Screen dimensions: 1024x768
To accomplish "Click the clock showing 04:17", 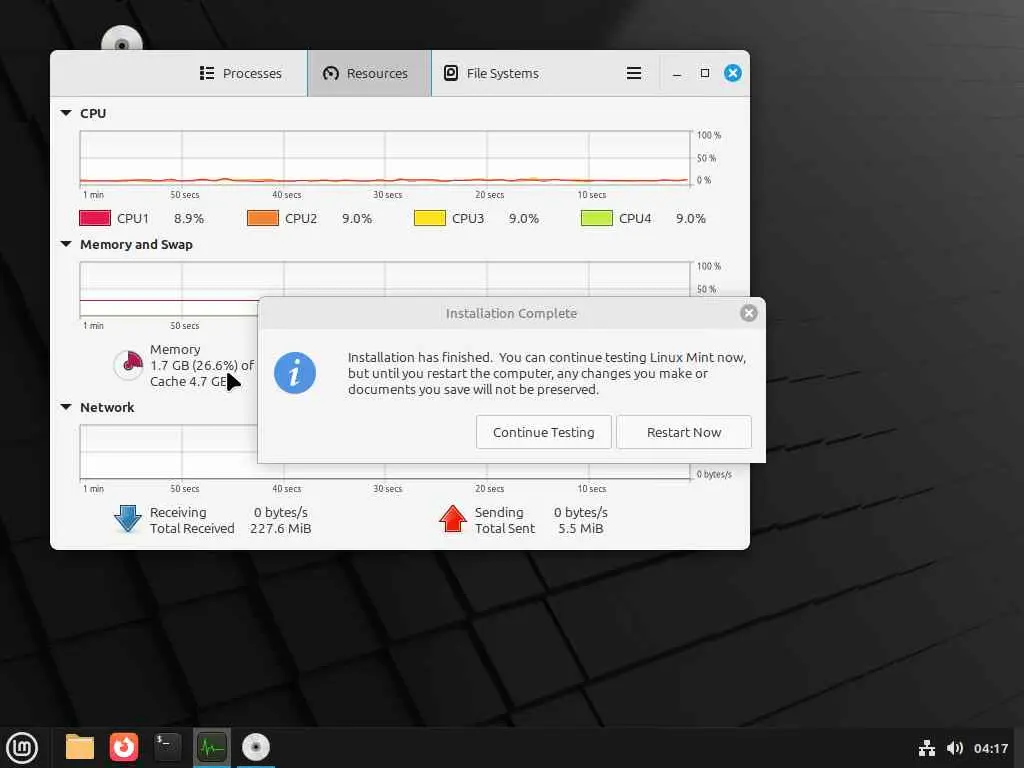I will [991, 748].
